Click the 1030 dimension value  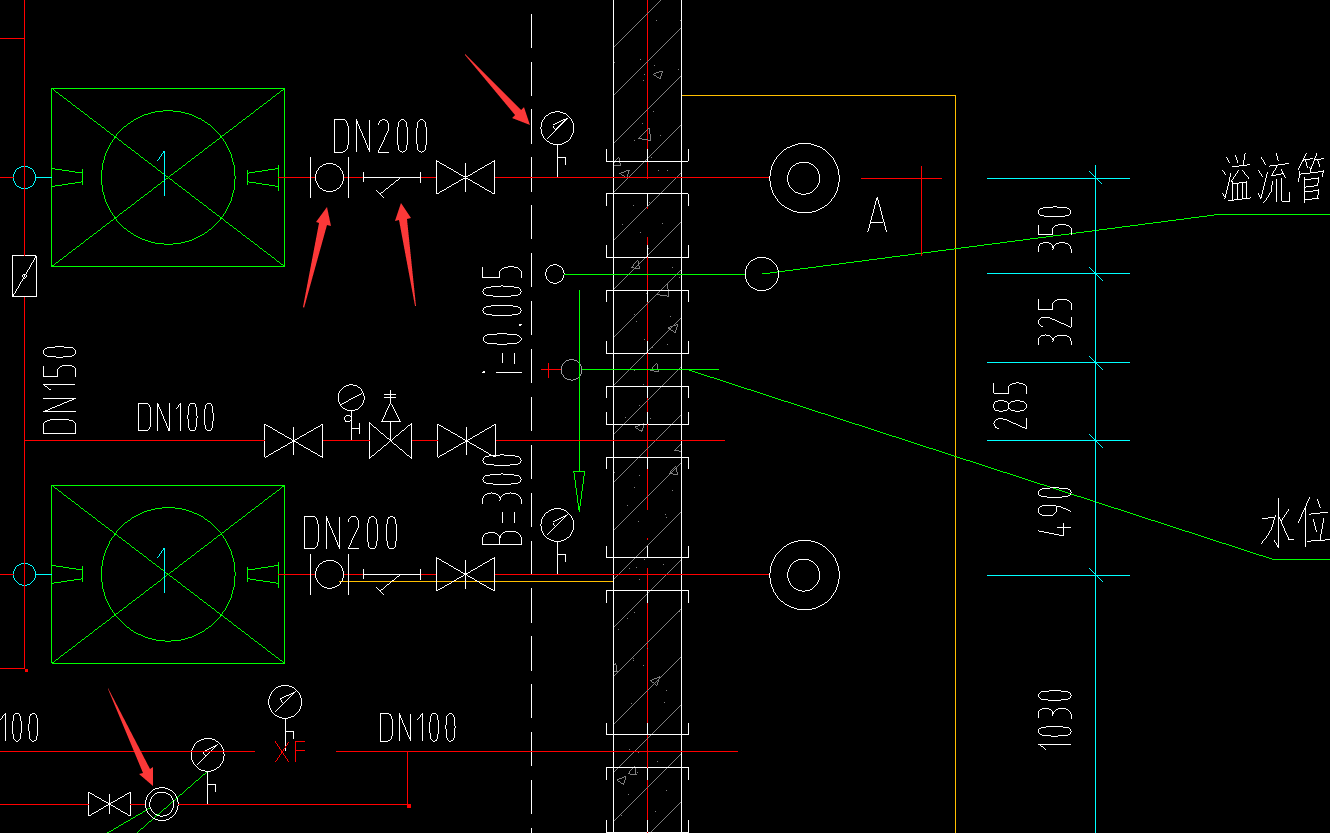[x=1056, y=718]
